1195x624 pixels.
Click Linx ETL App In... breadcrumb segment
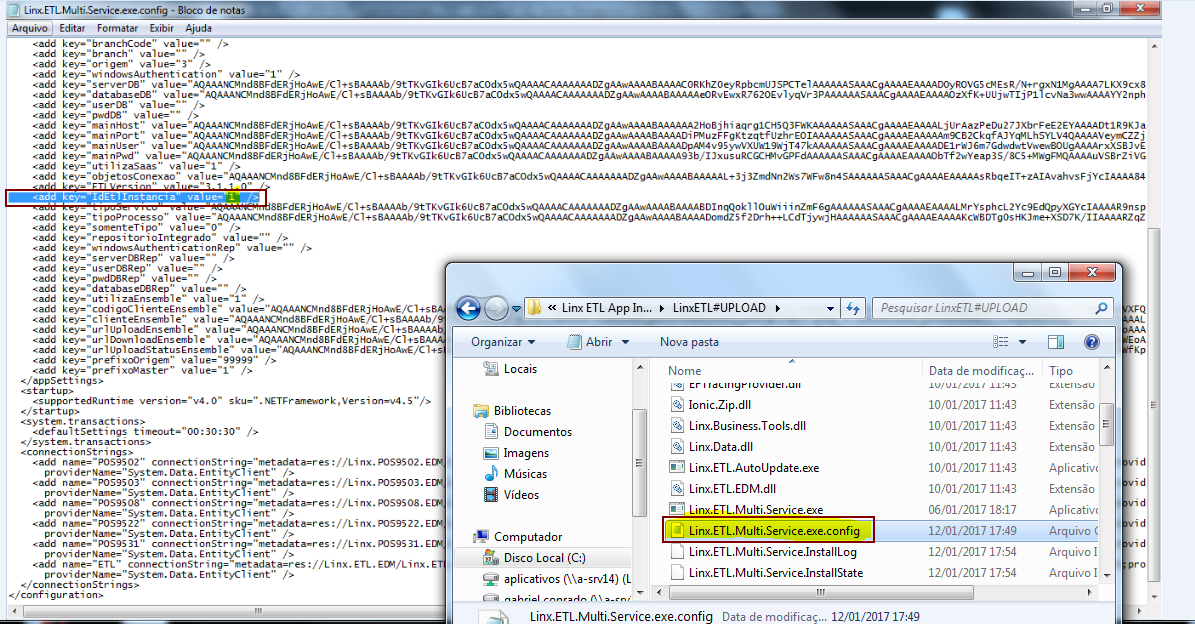[607, 308]
